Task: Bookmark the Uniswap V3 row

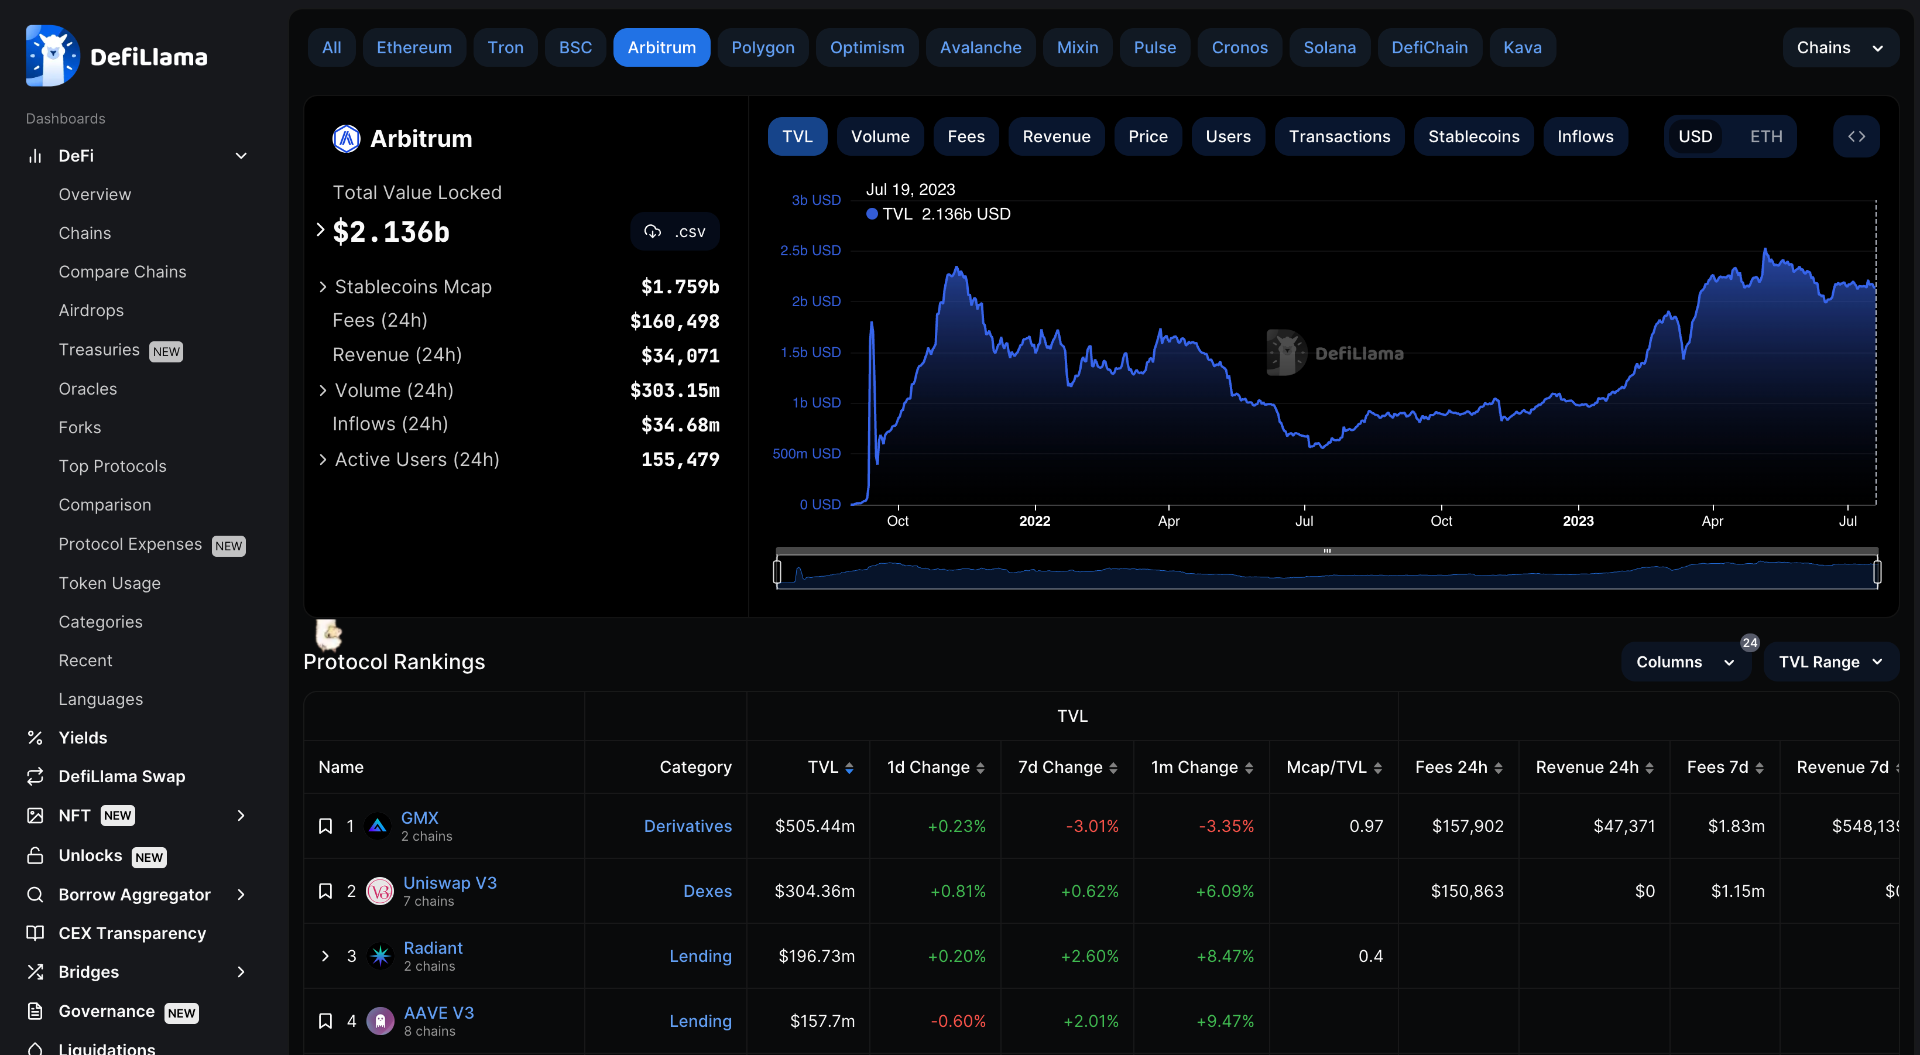Action: pos(325,891)
